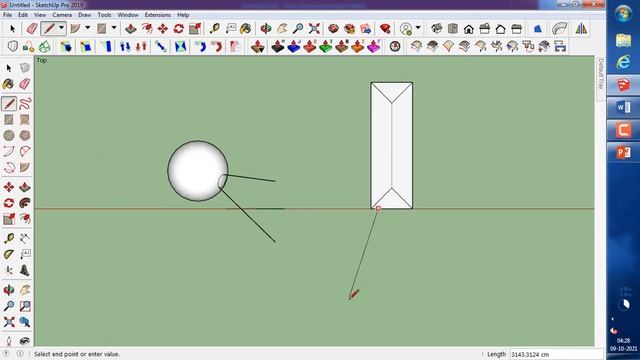
Task: Choose the Rectangle tool in left palette
Action: coord(9,120)
